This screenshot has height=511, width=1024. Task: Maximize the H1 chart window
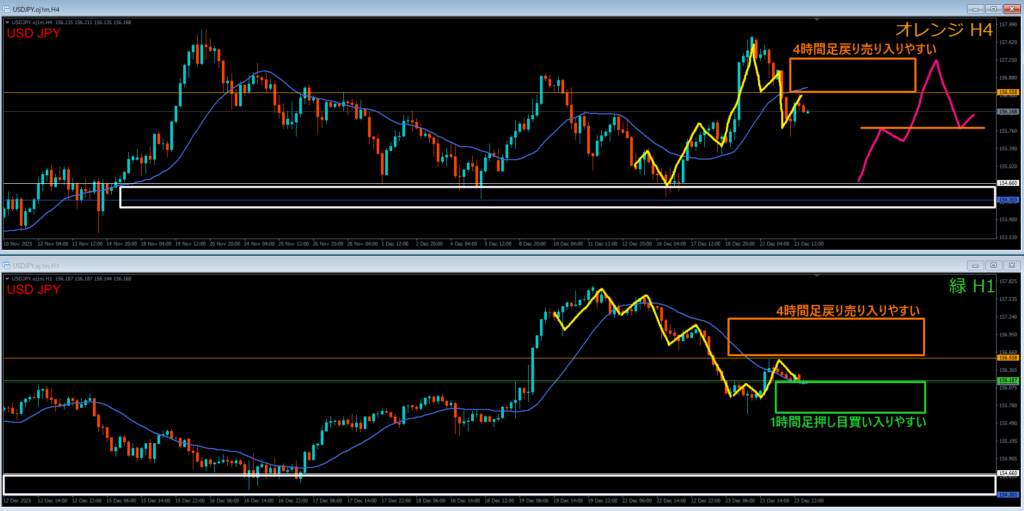pyautogui.click(x=993, y=267)
